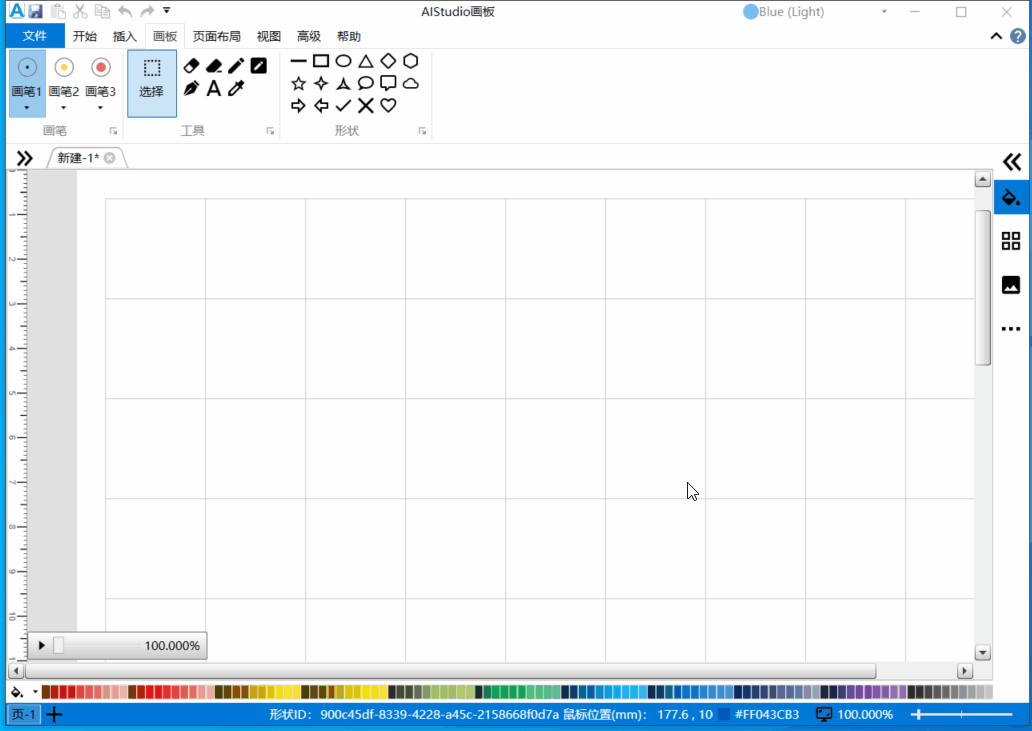
Task: Pick the cloud shape
Action: click(410, 83)
